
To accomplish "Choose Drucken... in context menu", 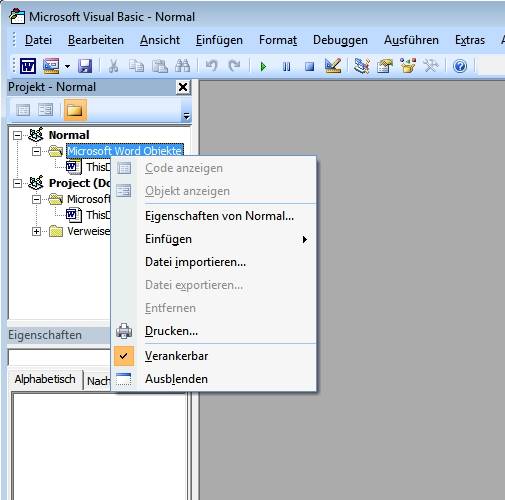I will (x=213, y=331).
